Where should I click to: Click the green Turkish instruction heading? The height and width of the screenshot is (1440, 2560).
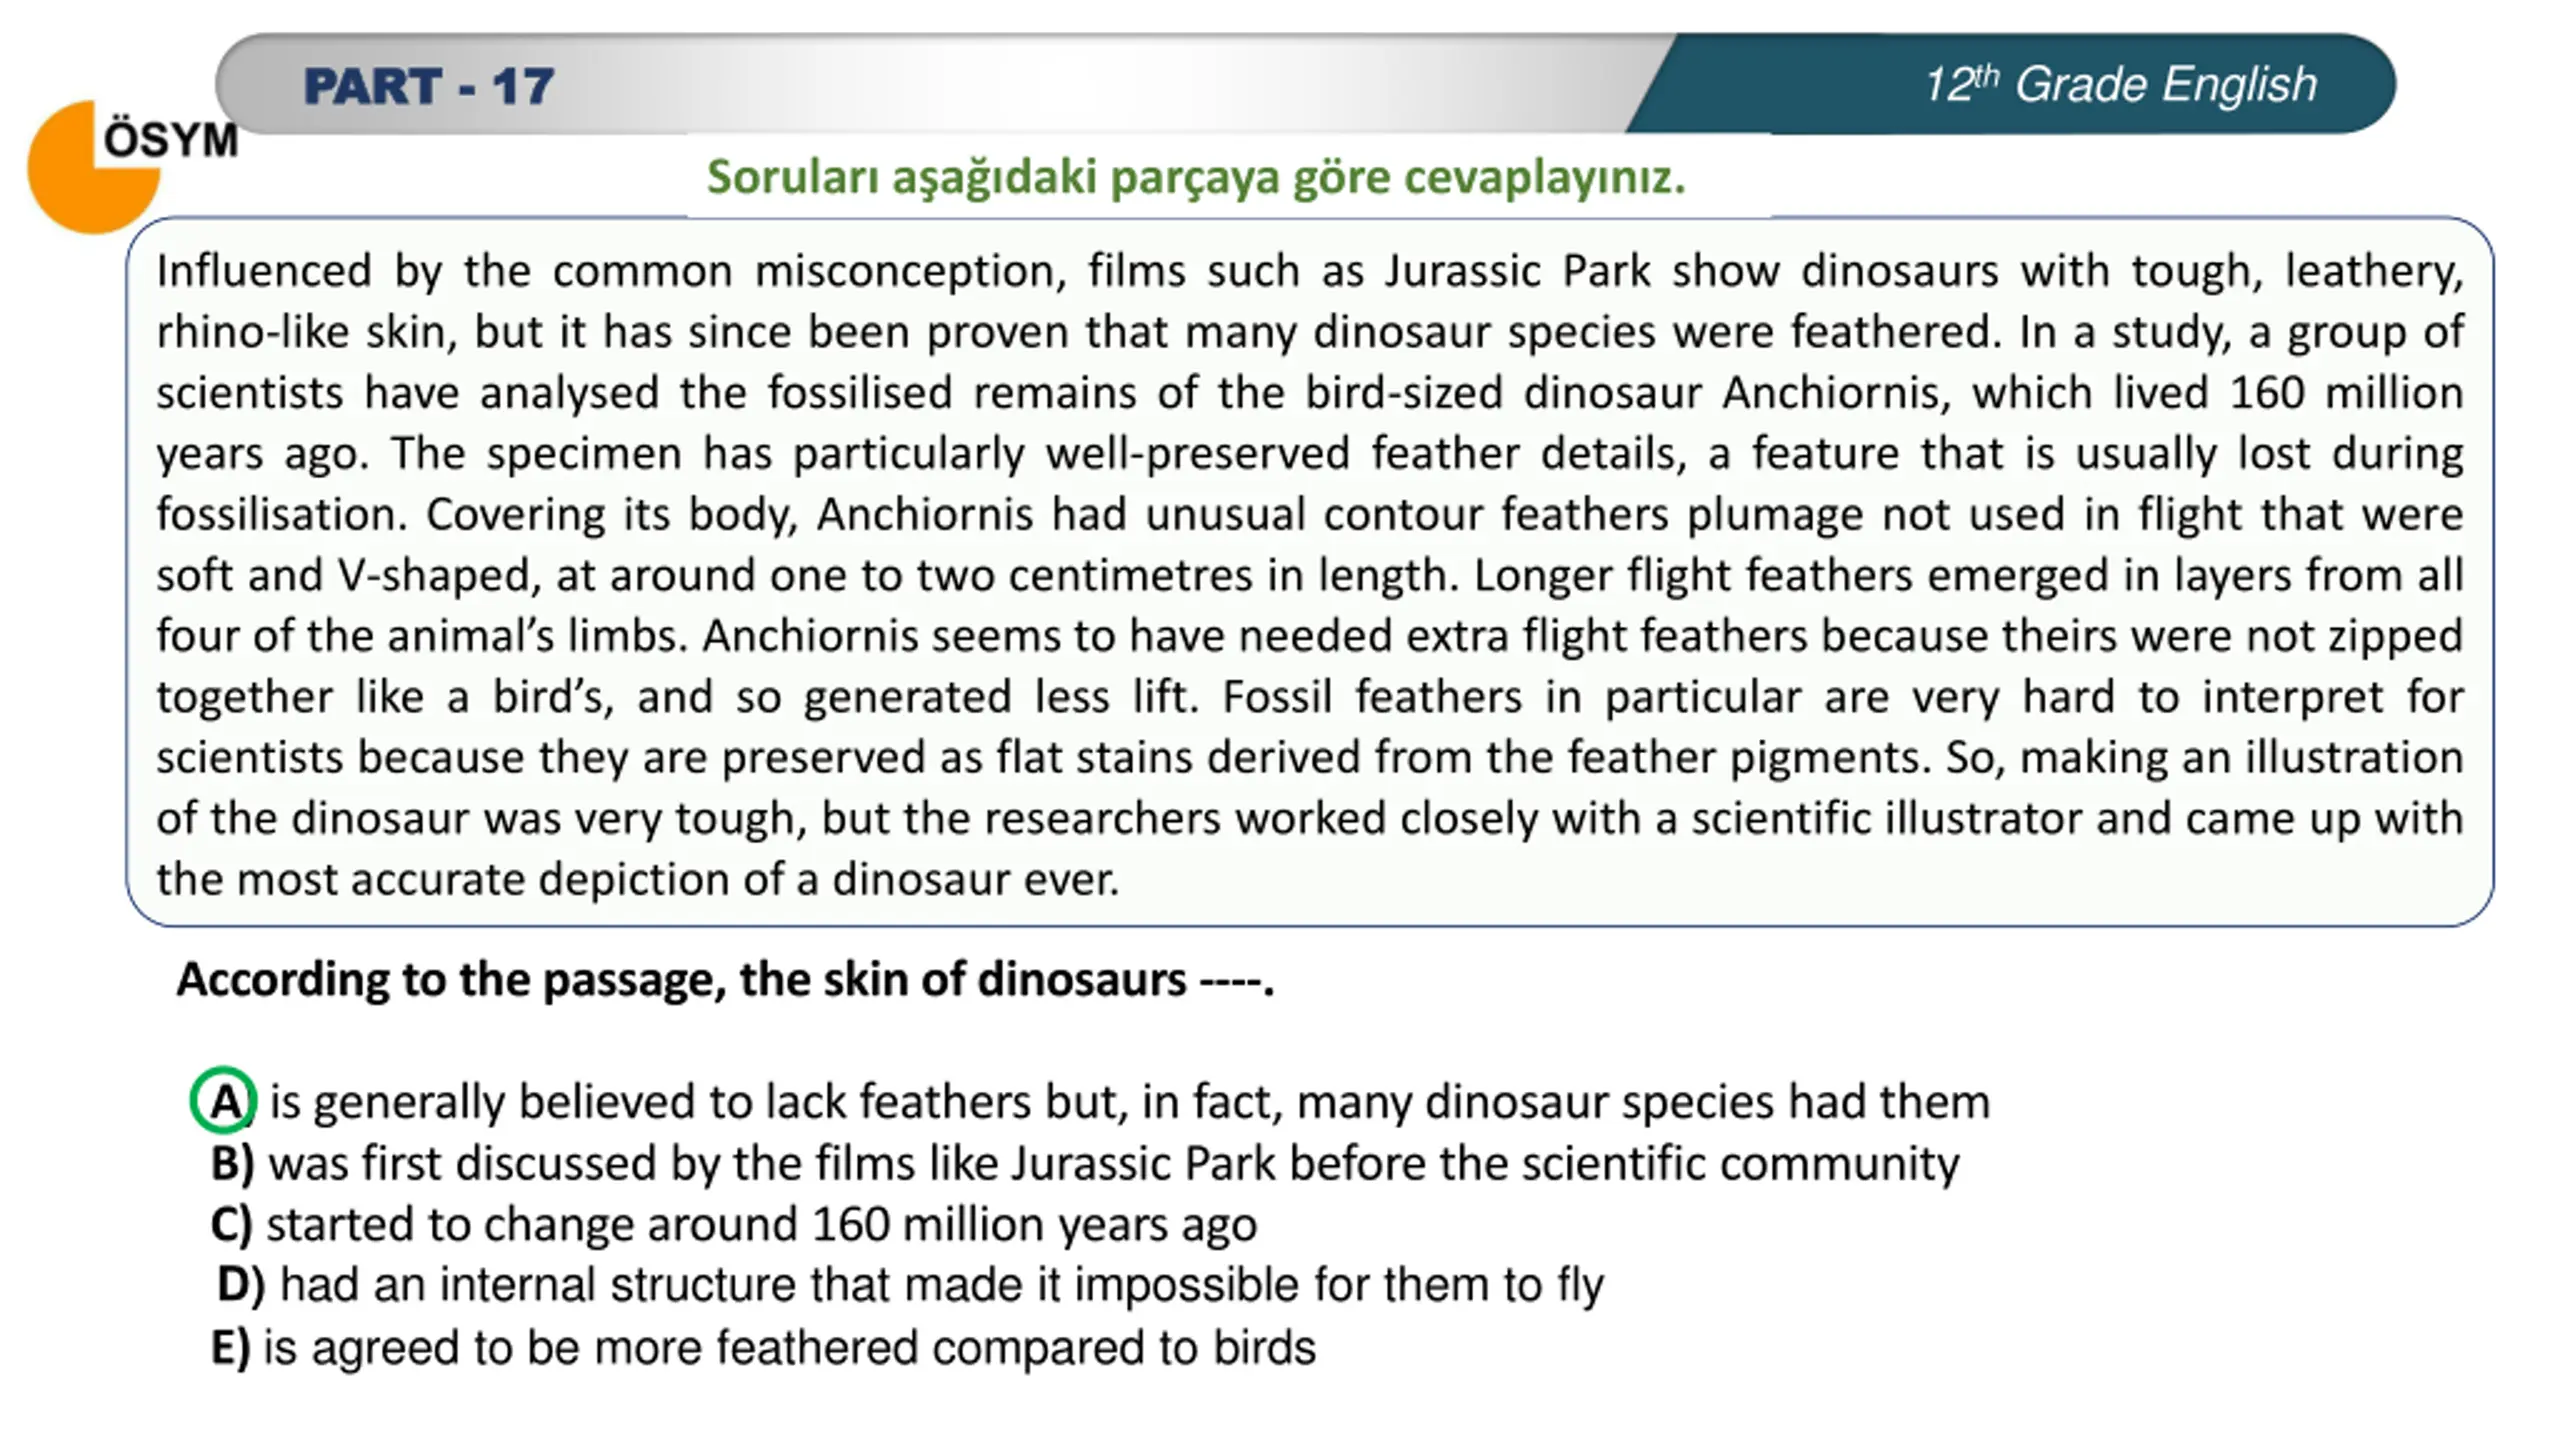click(1196, 177)
